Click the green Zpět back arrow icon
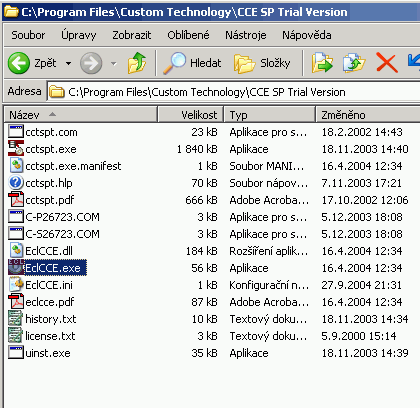 point(19,63)
